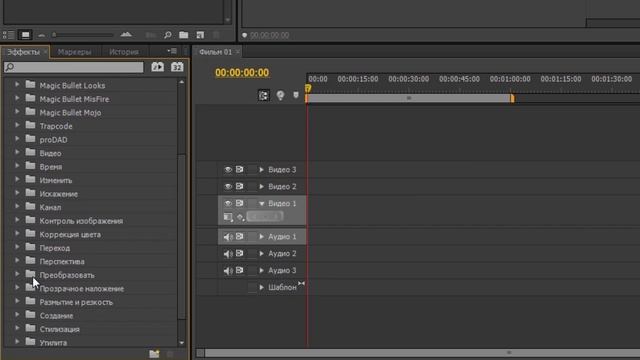Create a new bin in project panel
The image size is (640, 360).
point(184,35)
